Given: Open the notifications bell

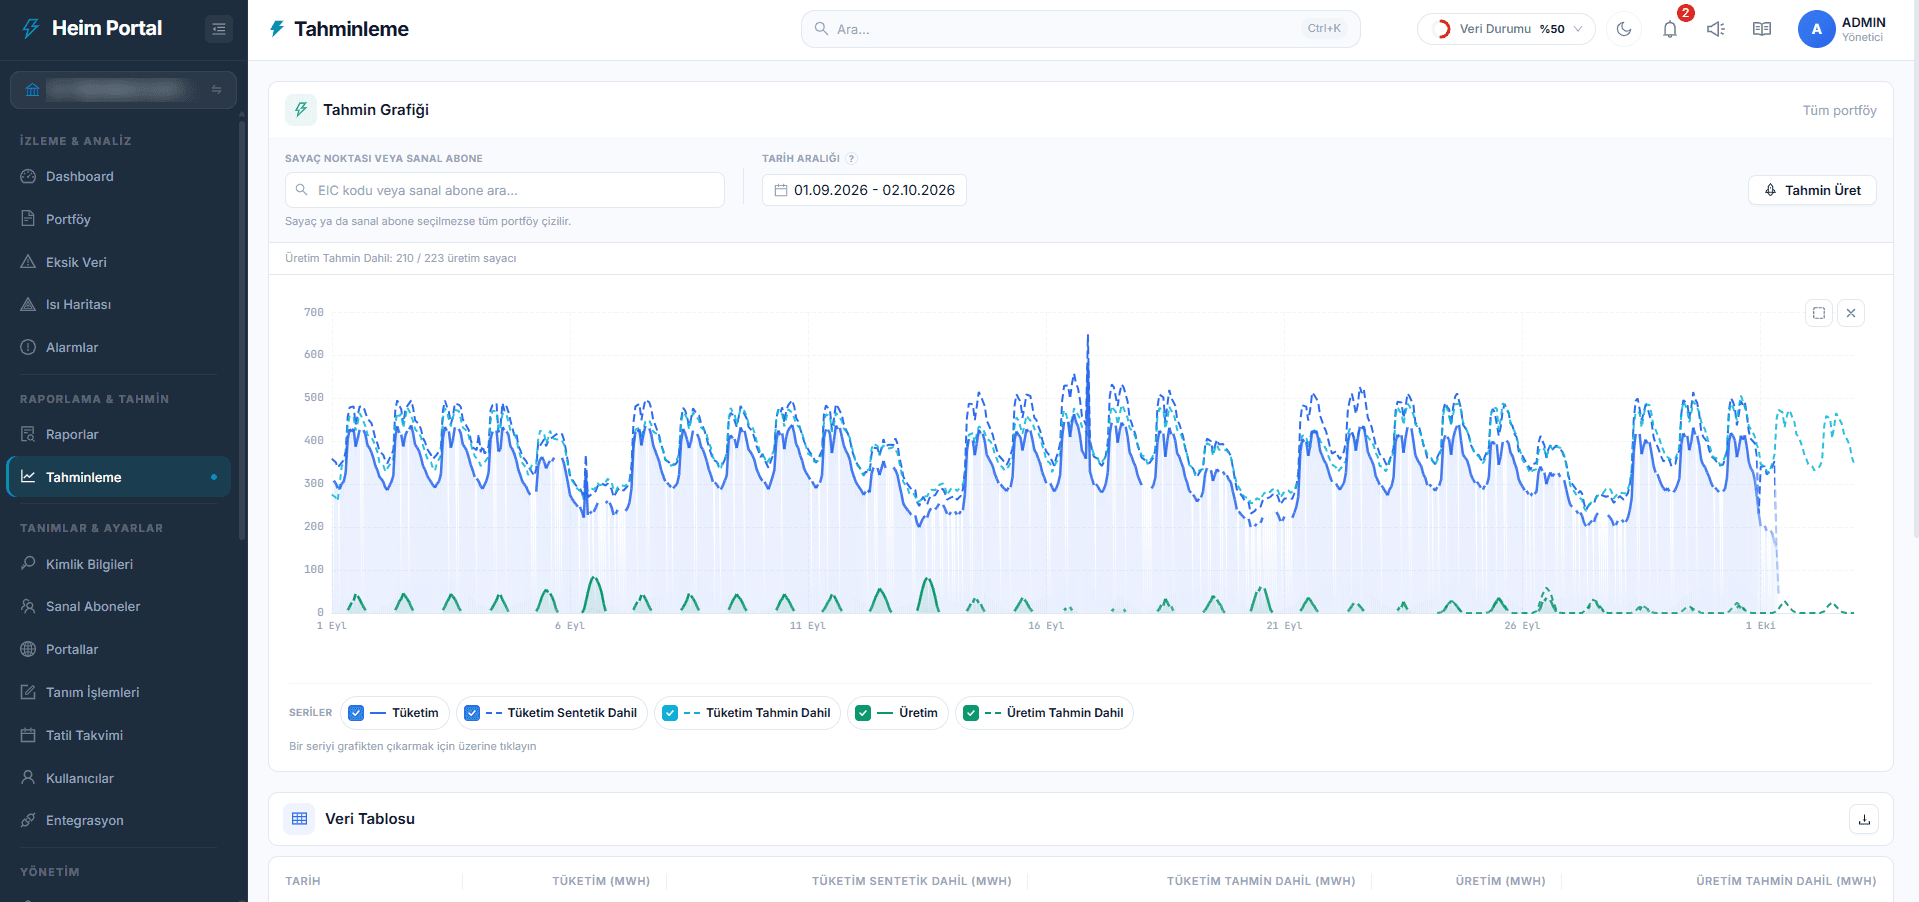Looking at the screenshot, I should (x=1670, y=29).
